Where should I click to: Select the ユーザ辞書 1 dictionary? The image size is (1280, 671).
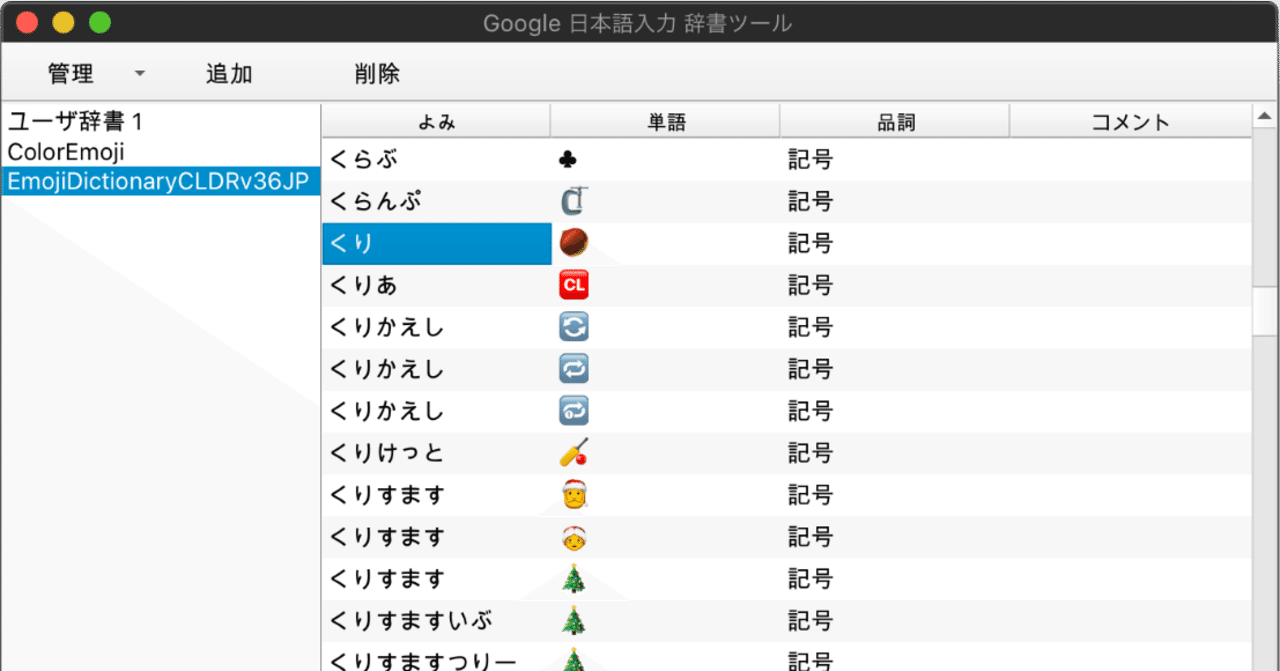[160, 122]
